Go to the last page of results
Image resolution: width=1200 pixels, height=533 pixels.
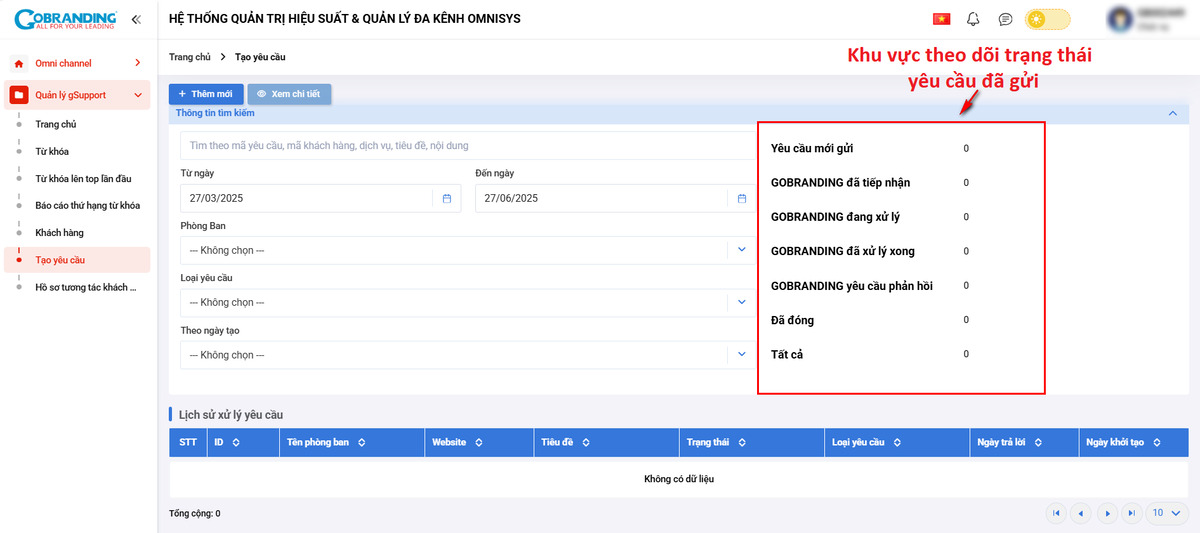(x=1131, y=513)
